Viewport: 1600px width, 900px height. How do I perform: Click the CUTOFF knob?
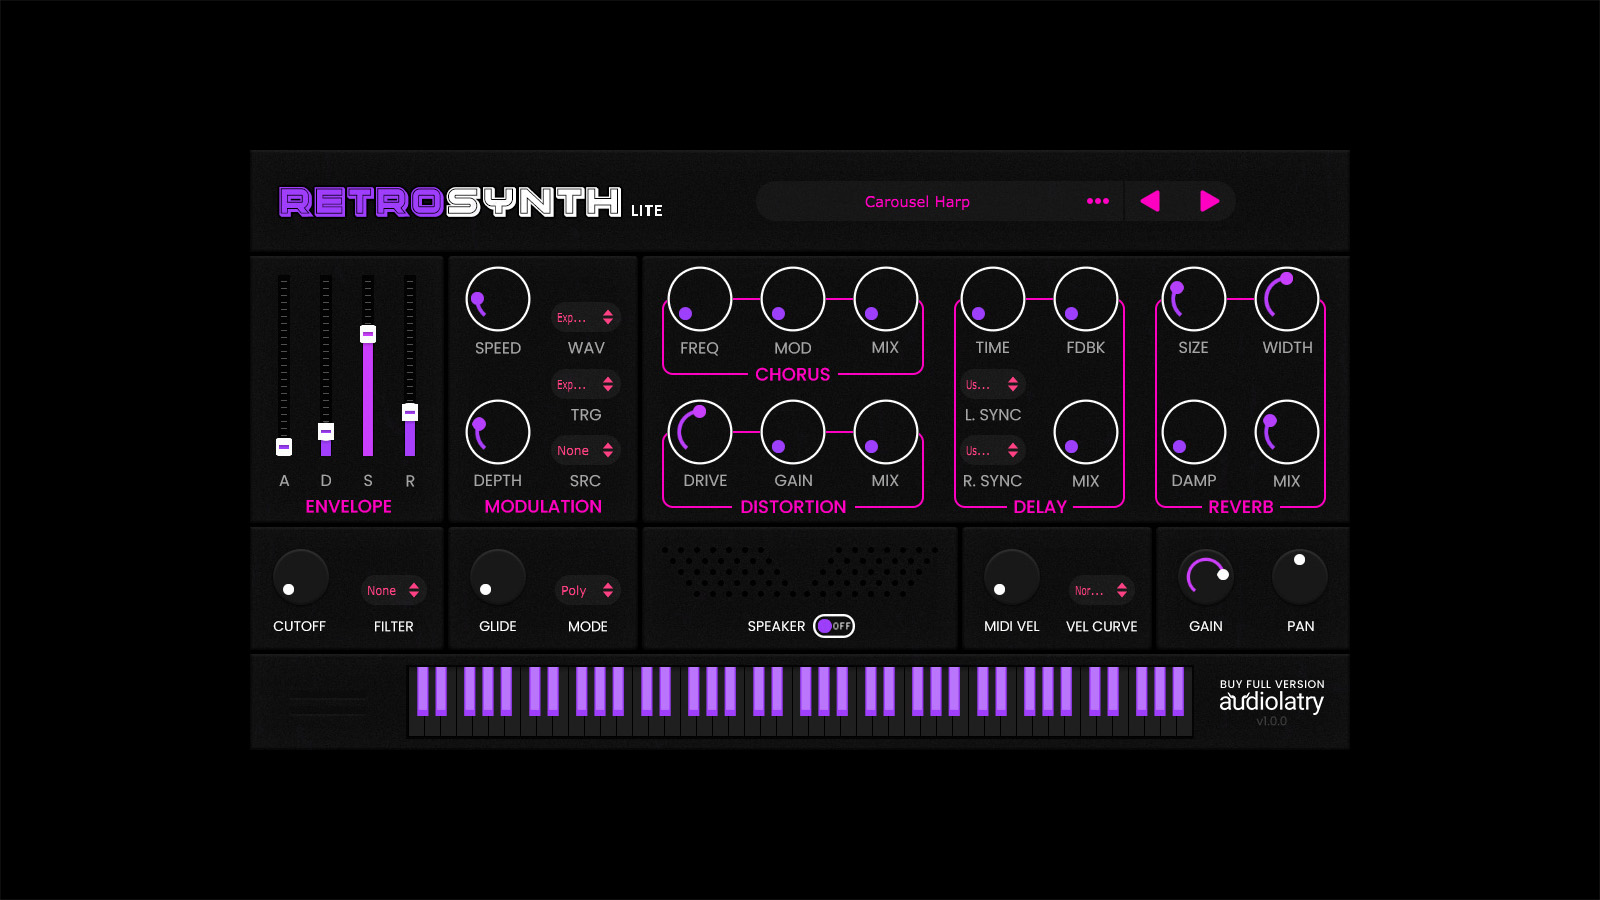(301, 577)
